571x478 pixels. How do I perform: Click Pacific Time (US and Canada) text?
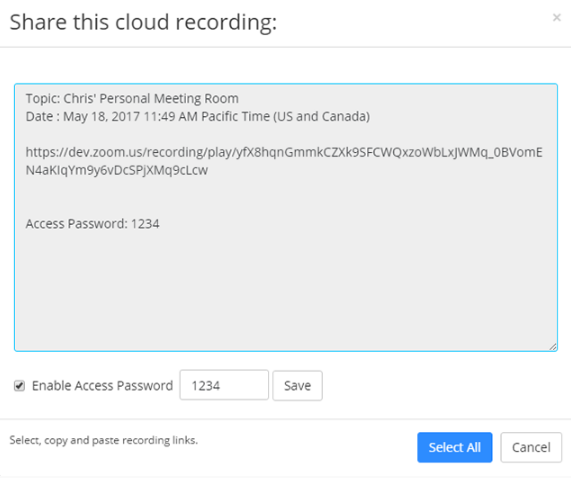click(286, 116)
